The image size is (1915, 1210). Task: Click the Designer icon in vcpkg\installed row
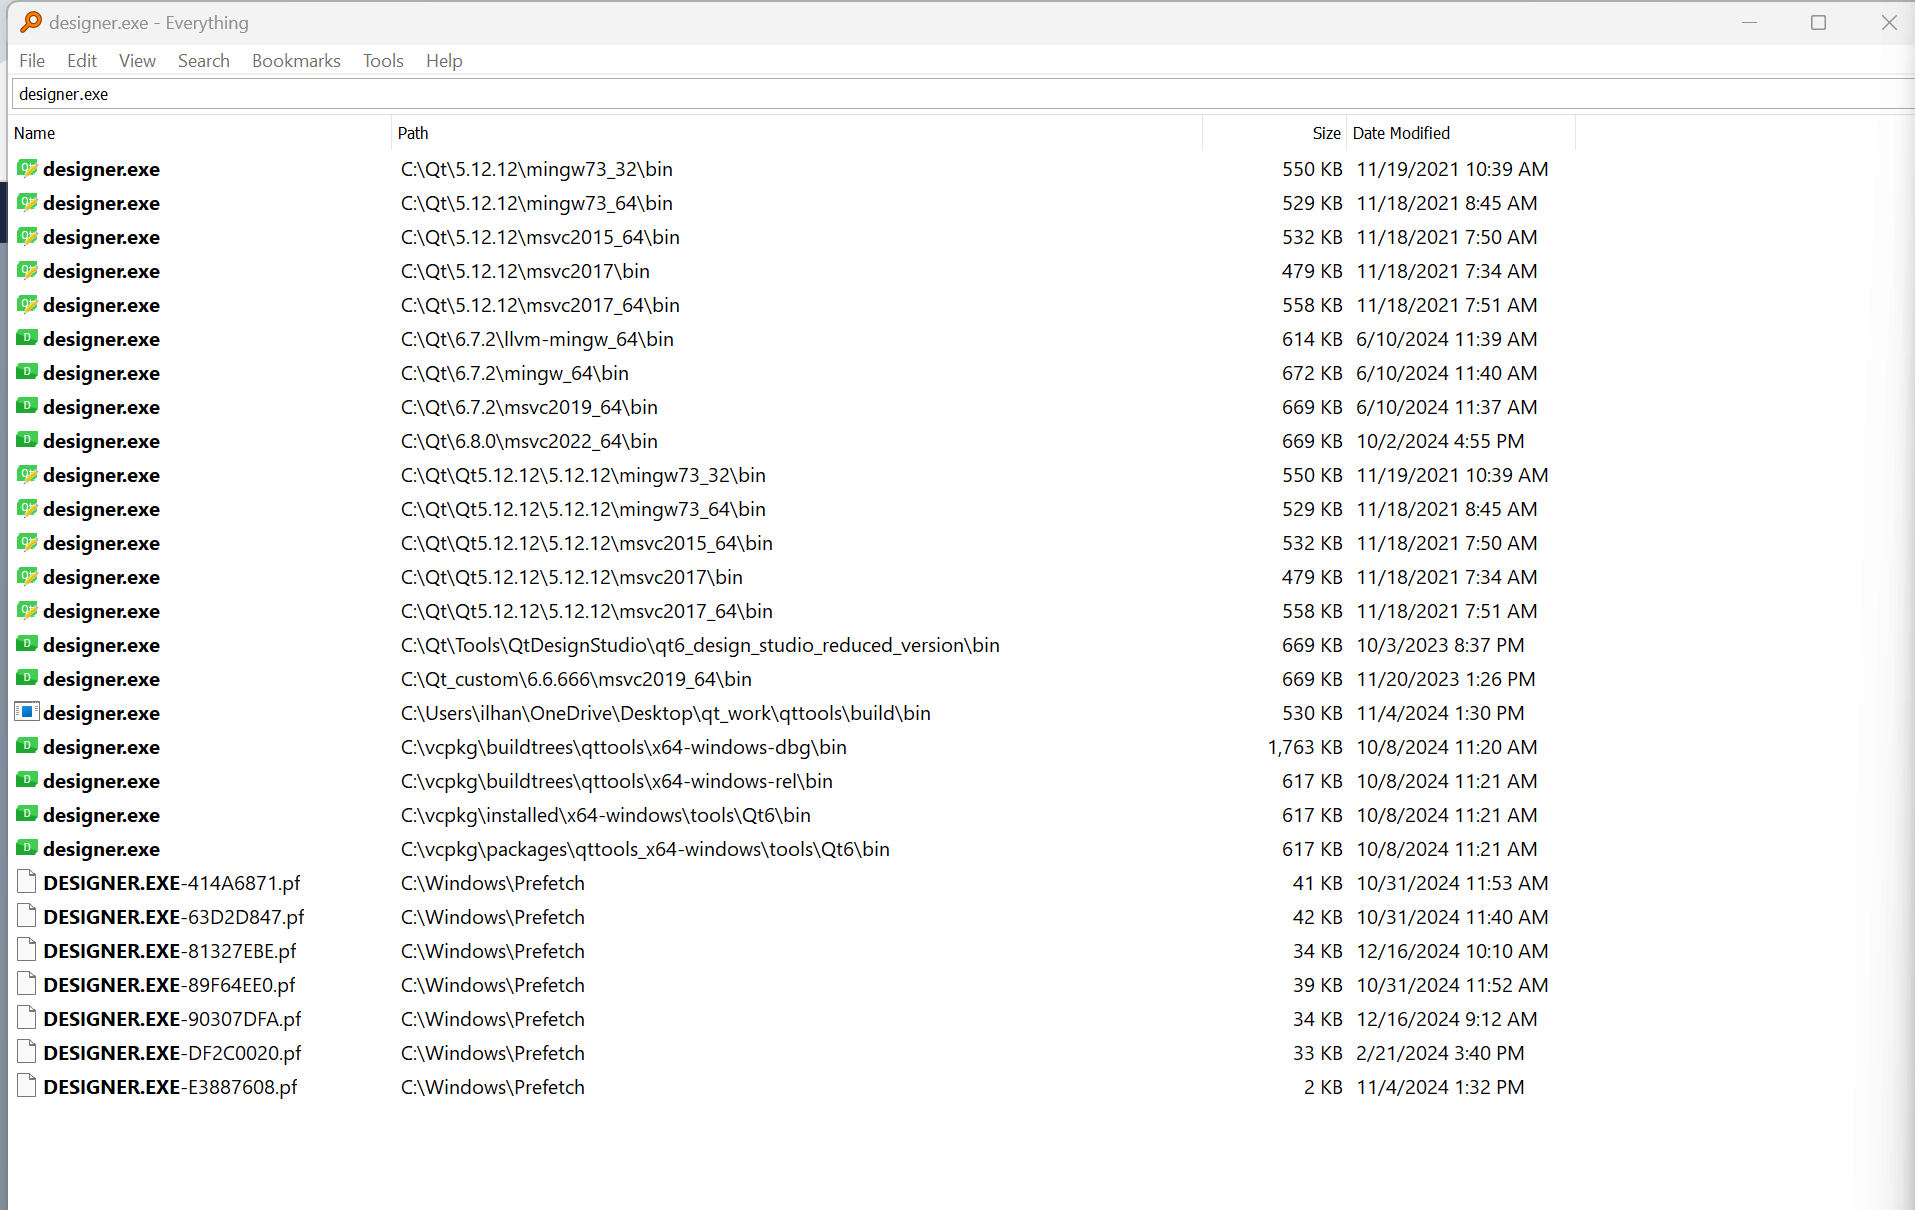click(27, 814)
